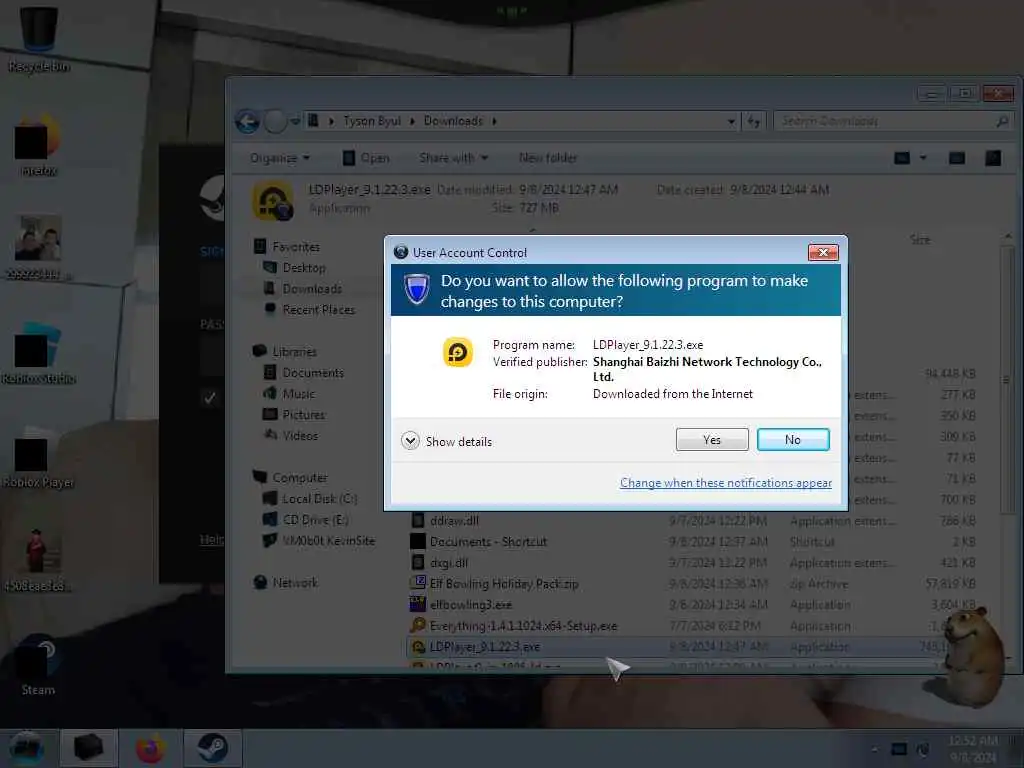Click the Search Downloads field
Image resolution: width=1024 pixels, height=768 pixels.
tap(892, 121)
